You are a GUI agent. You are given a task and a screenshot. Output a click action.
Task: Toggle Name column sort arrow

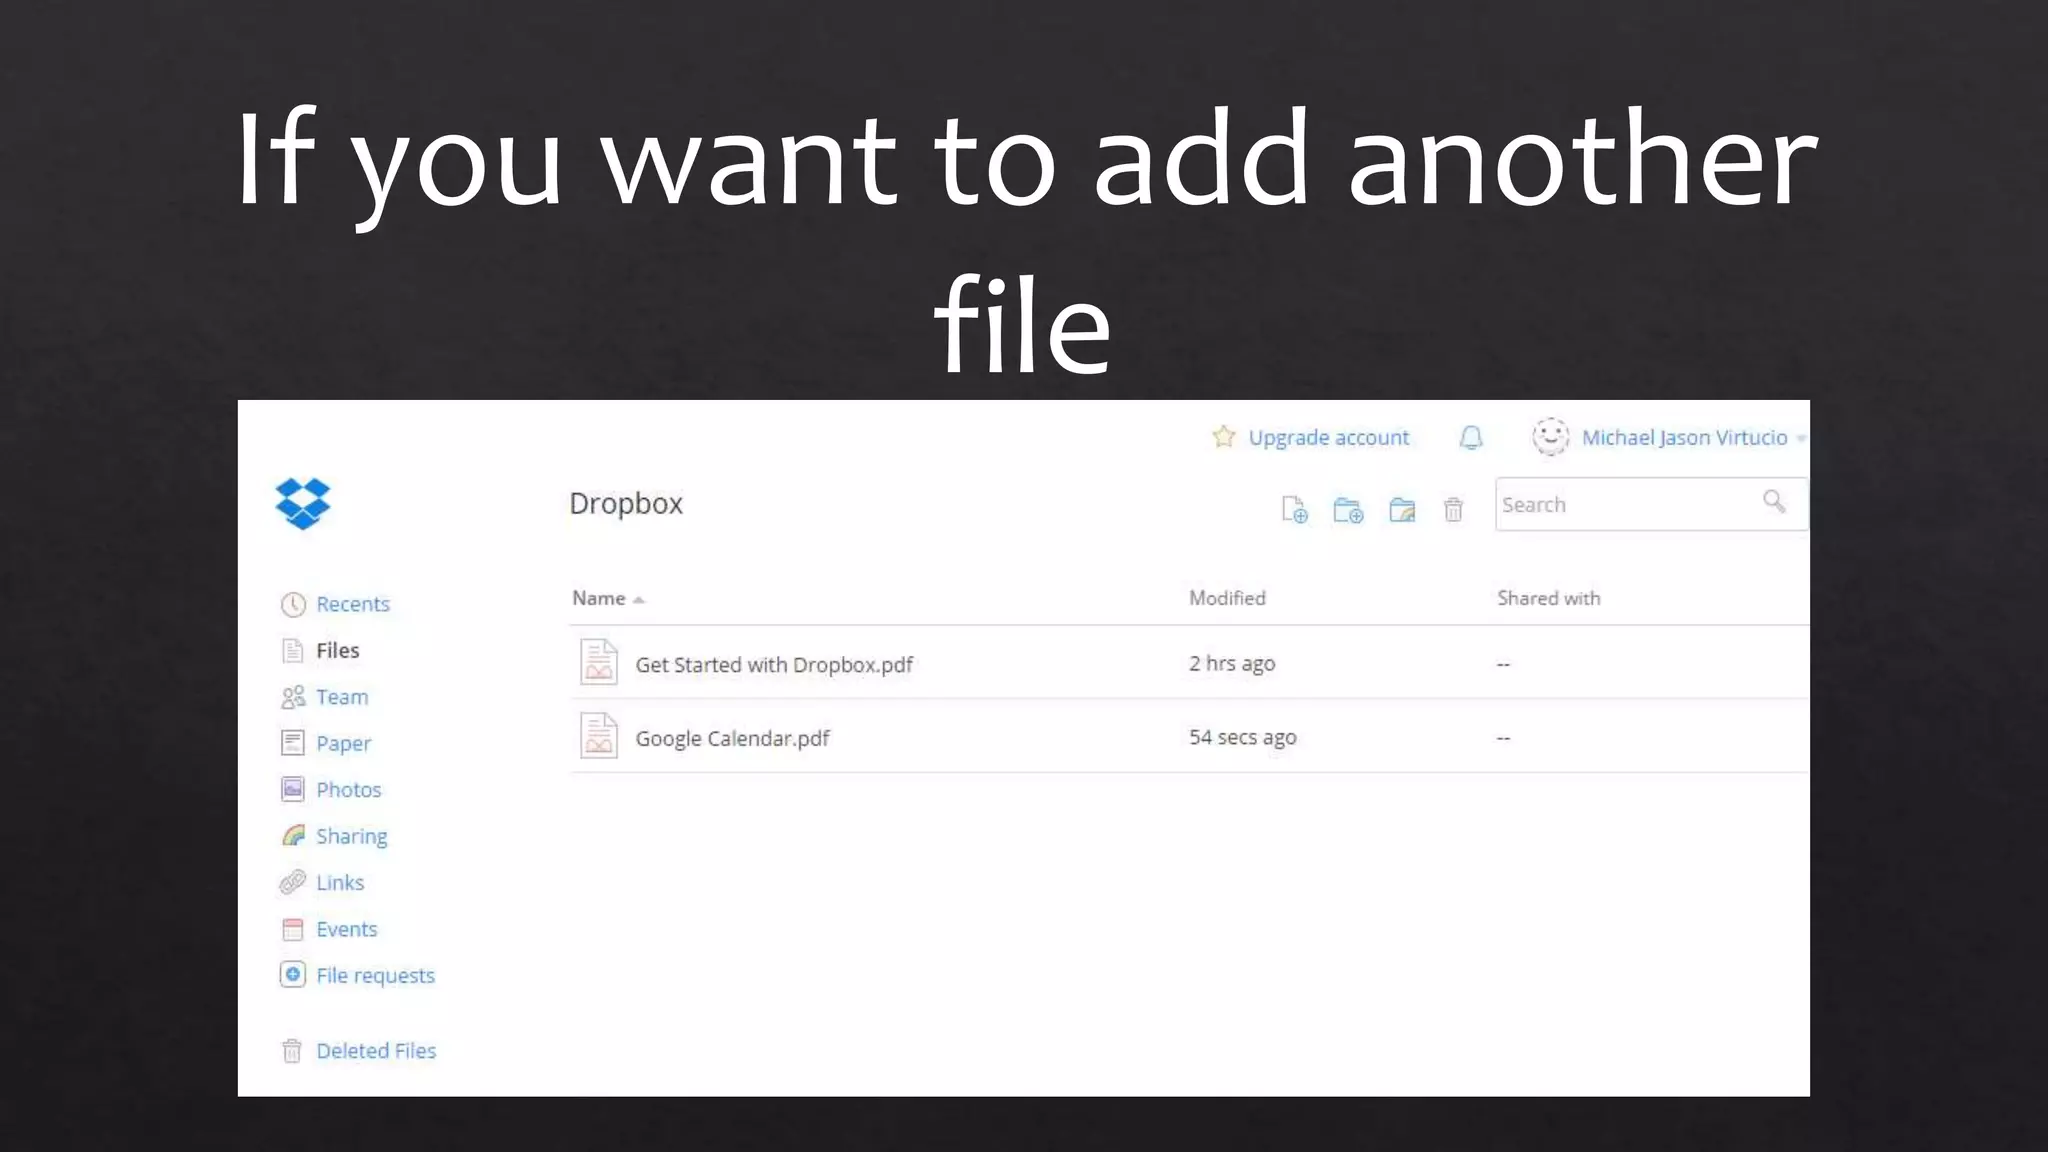pyautogui.click(x=638, y=600)
